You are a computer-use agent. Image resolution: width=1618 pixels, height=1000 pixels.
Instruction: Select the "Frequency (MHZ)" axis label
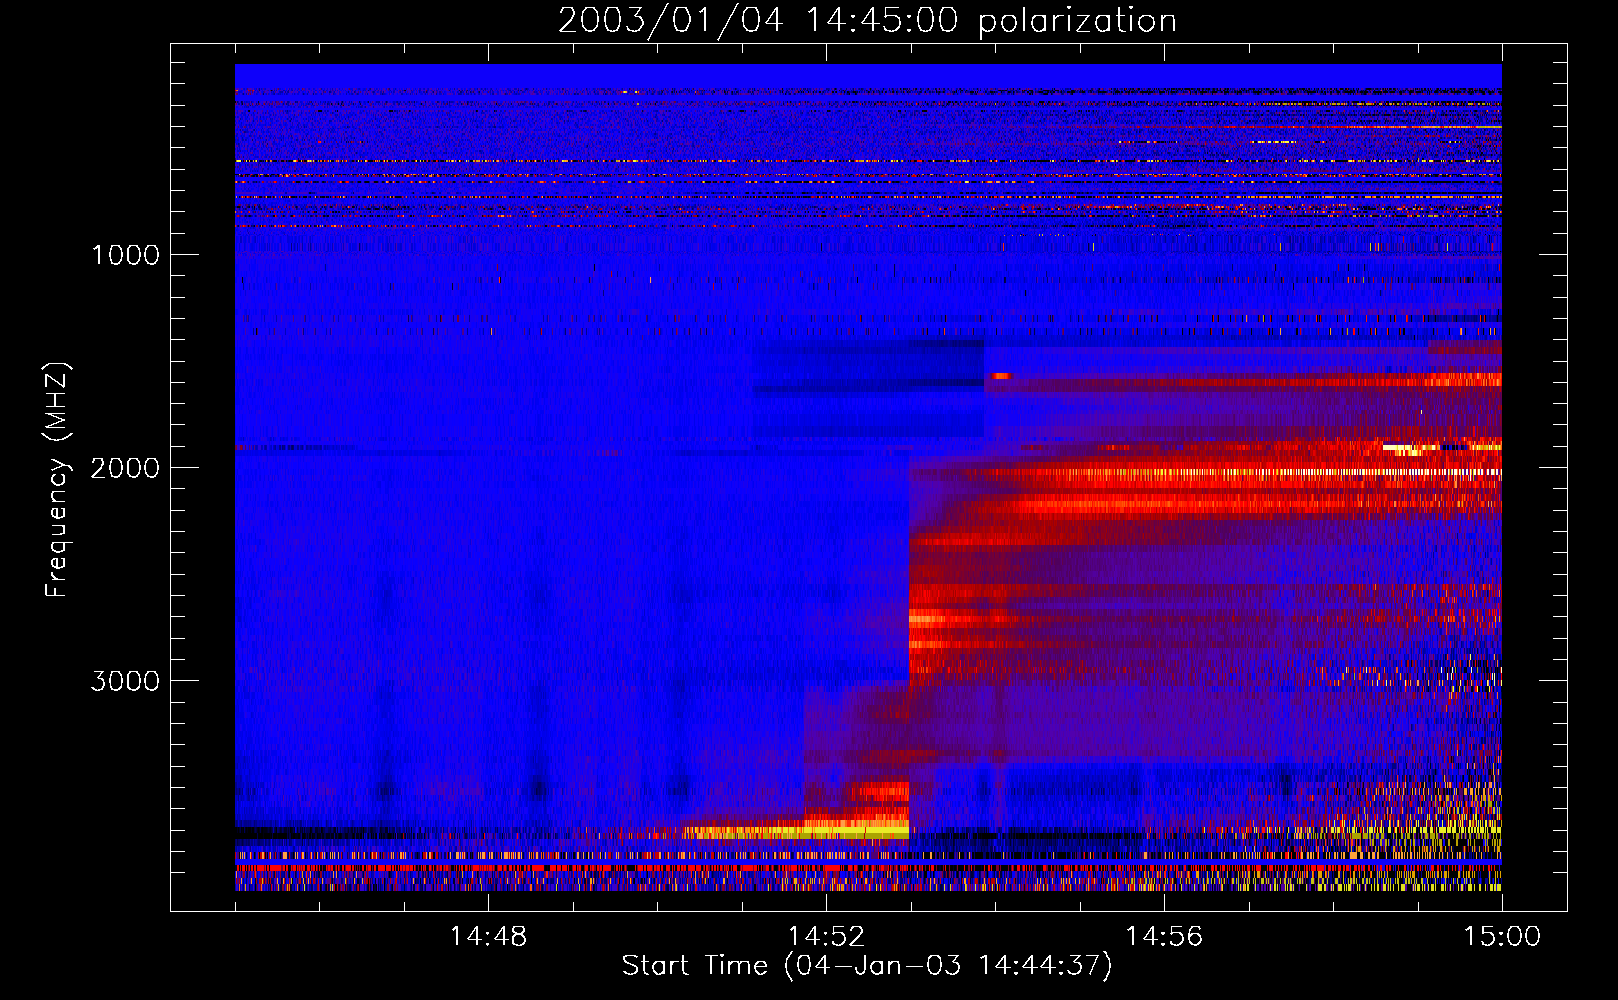(58, 479)
